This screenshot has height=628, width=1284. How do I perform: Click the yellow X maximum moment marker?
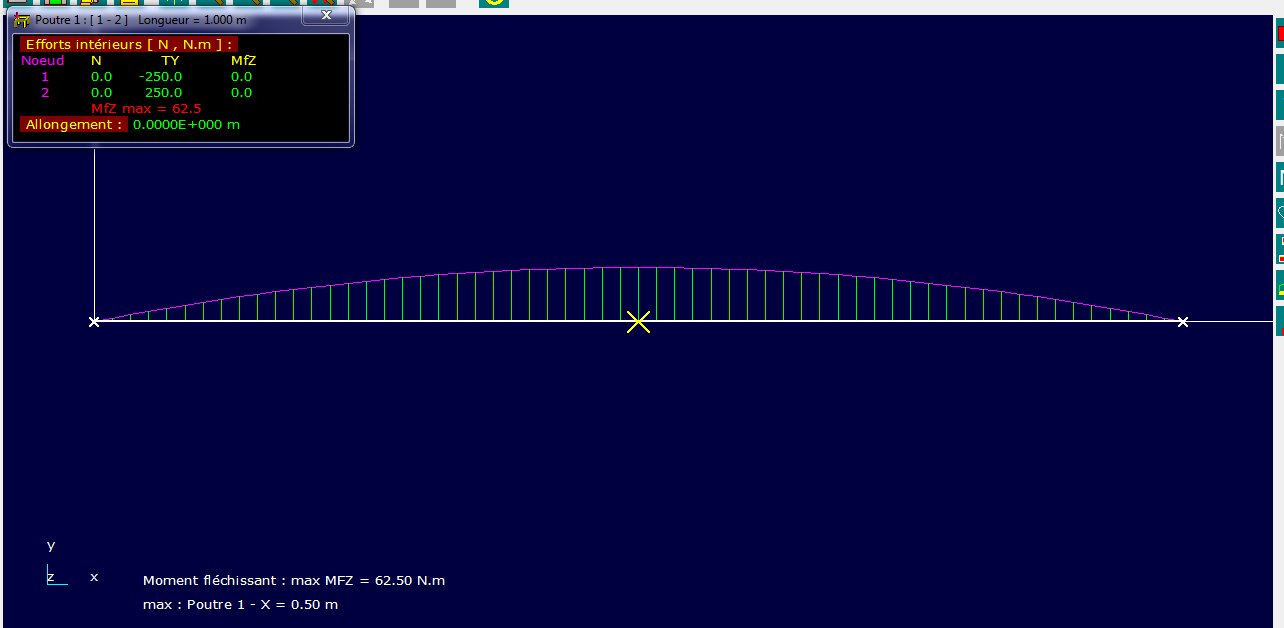point(638,322)
